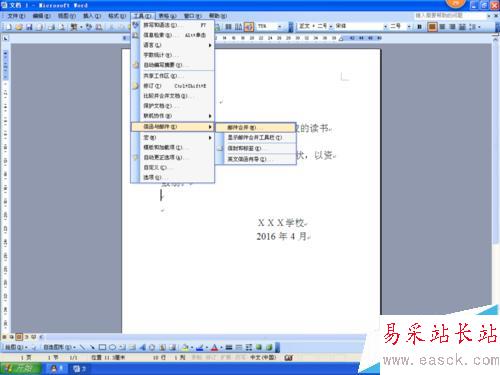Click the Shadow Style green icon
The image size is (500, 375).
coord(259,347)
